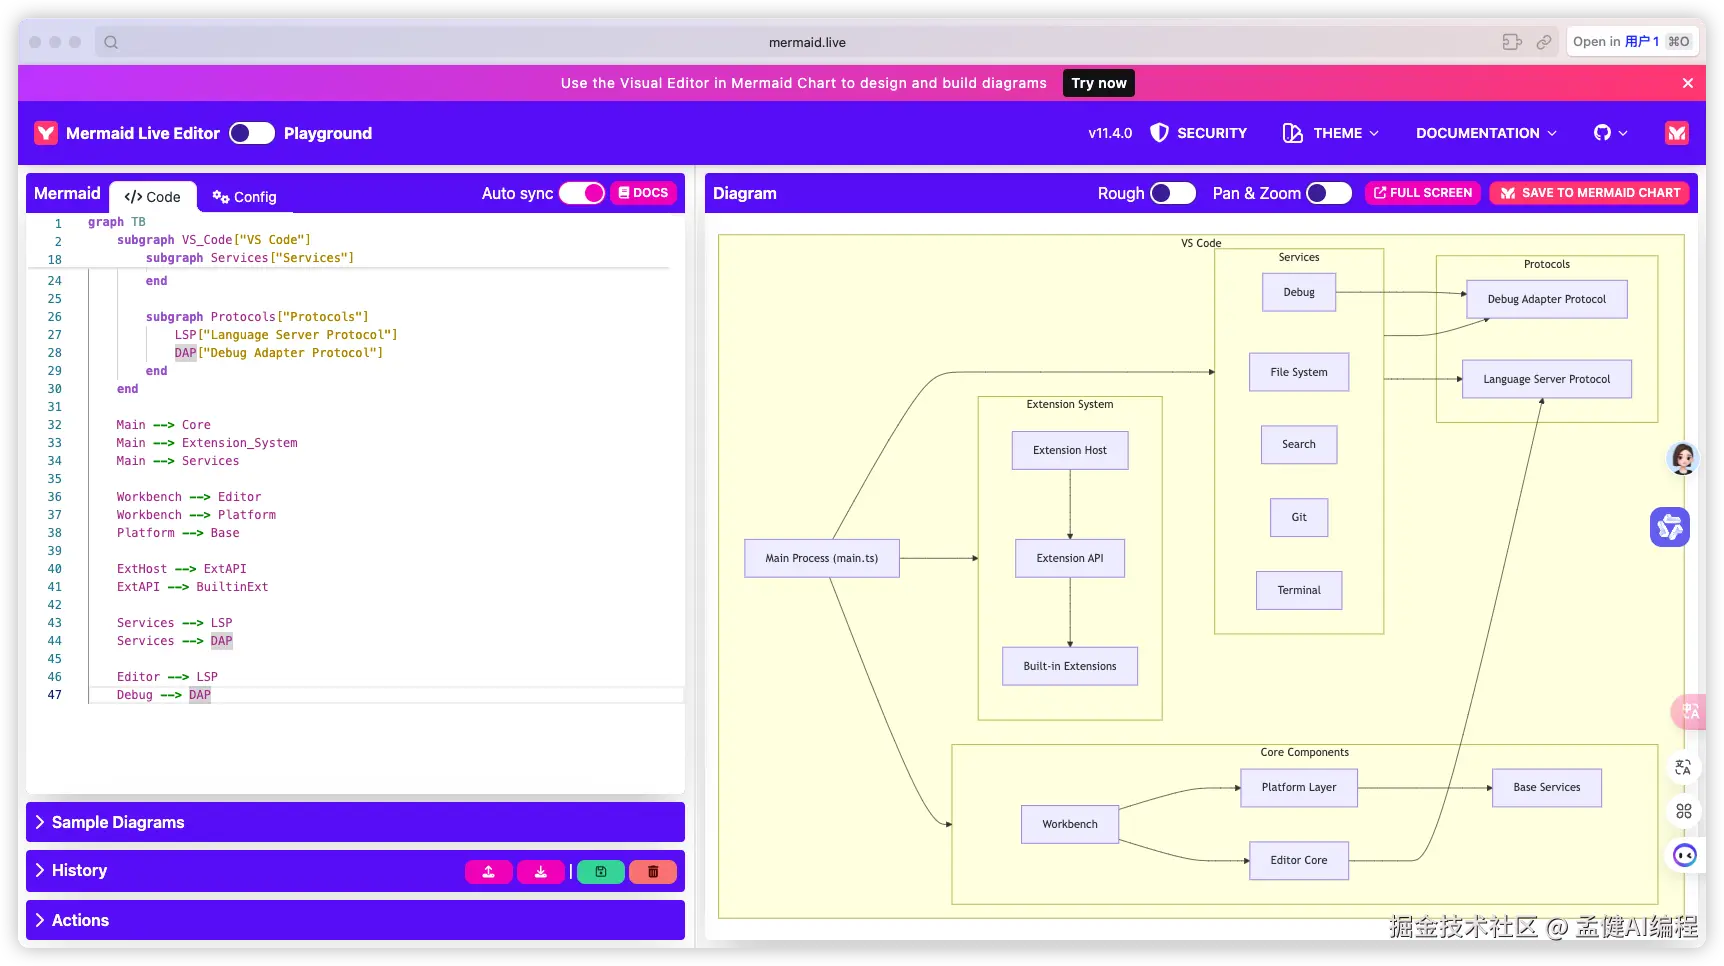
Task: Click code line 'Workbench --> Platform'
Action: 196,515
